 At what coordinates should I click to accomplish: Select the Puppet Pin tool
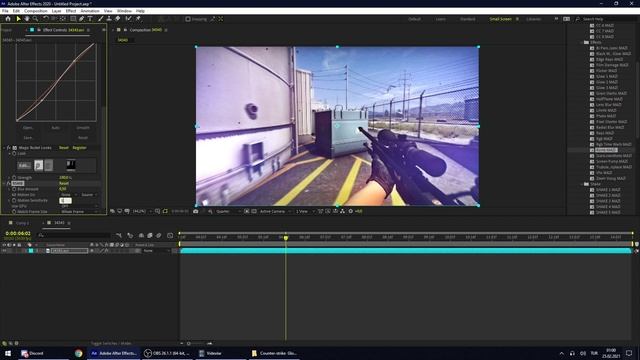point(138,19)
